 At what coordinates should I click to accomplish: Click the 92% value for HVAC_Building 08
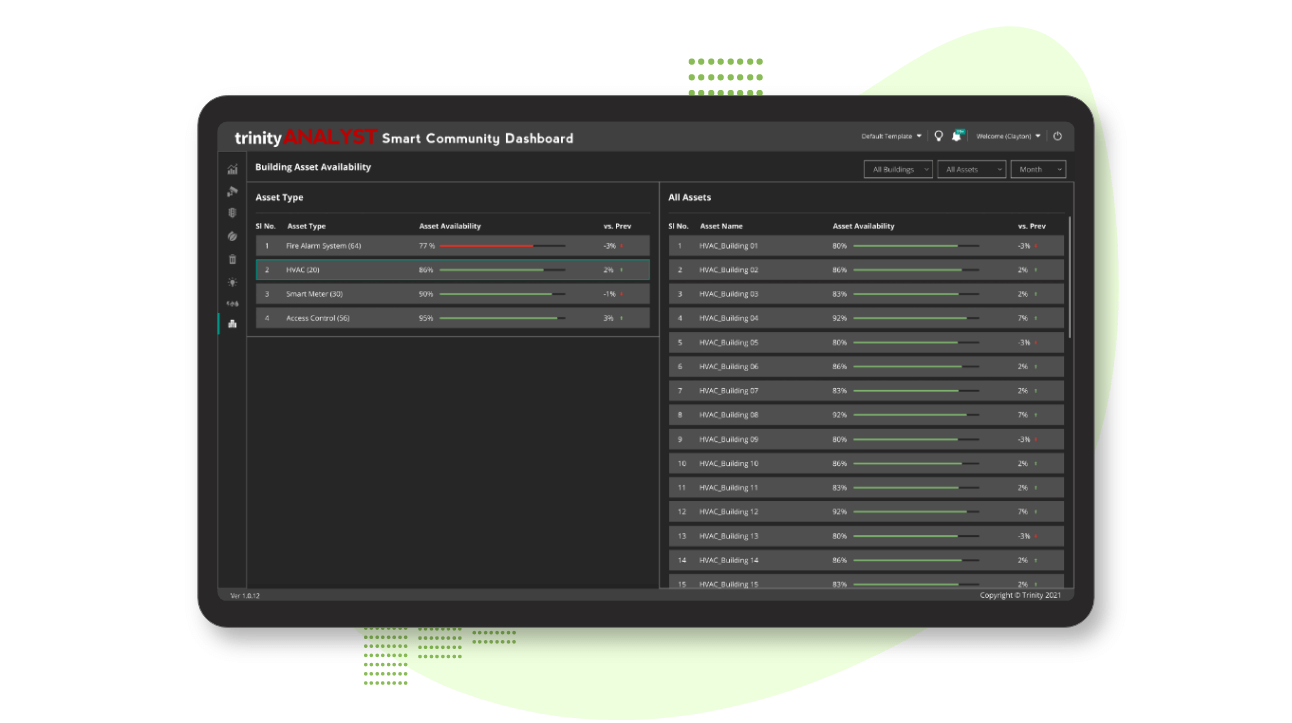click(x=840, y=415)
